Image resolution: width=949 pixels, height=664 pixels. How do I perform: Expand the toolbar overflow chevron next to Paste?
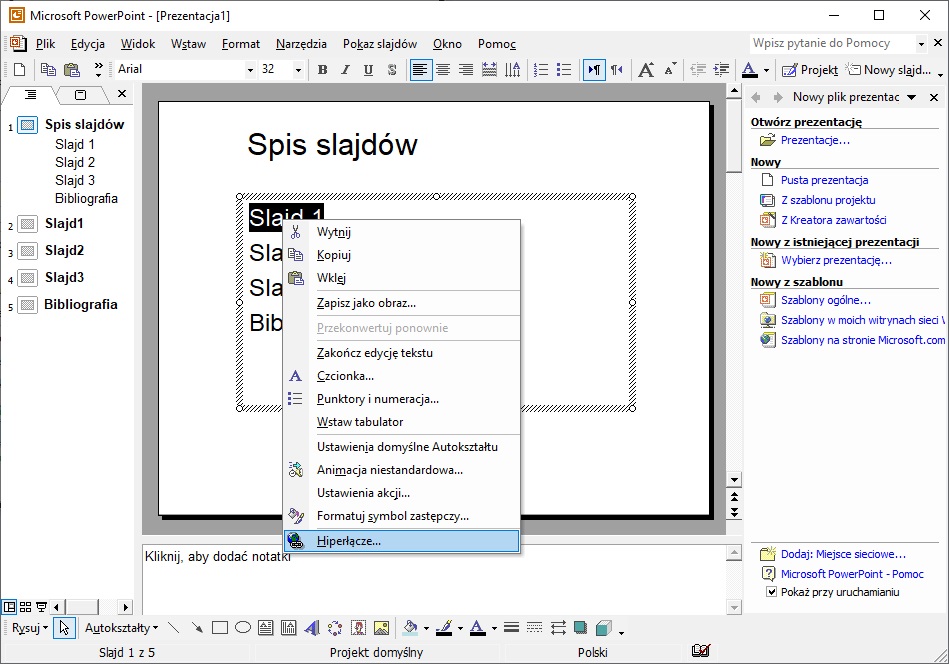(98, 70)
